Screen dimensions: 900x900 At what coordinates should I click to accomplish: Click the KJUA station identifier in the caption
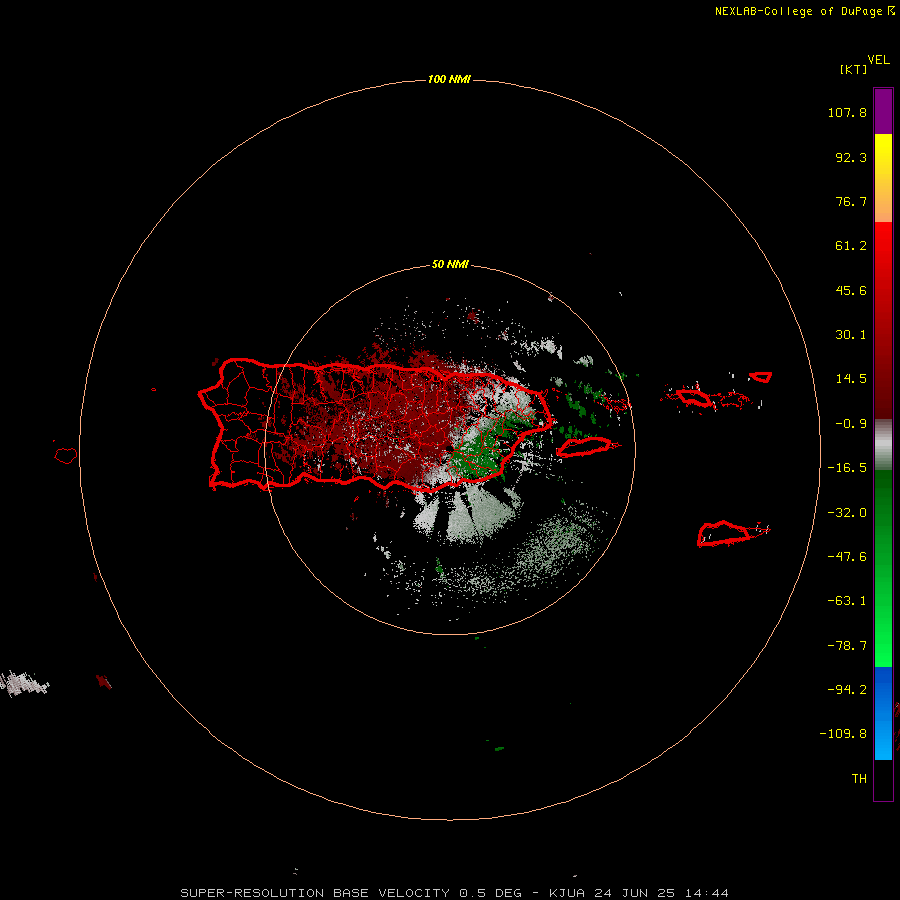click(x=567, y=893)
